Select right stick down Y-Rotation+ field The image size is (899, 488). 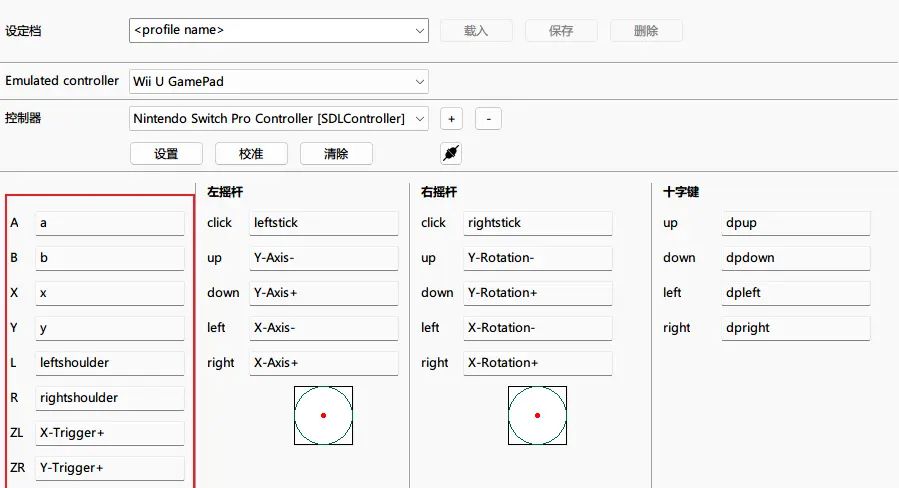click(x=537, y=293)
